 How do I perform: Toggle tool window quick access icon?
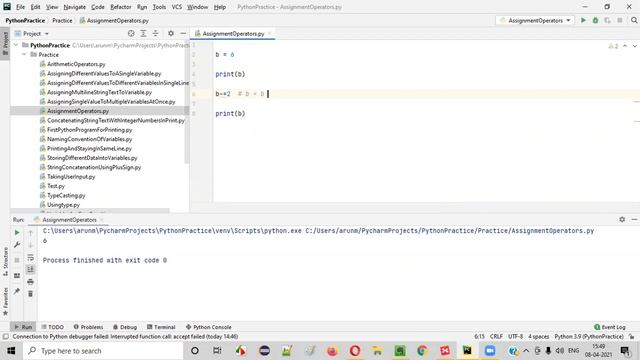(x=6, y=337)
